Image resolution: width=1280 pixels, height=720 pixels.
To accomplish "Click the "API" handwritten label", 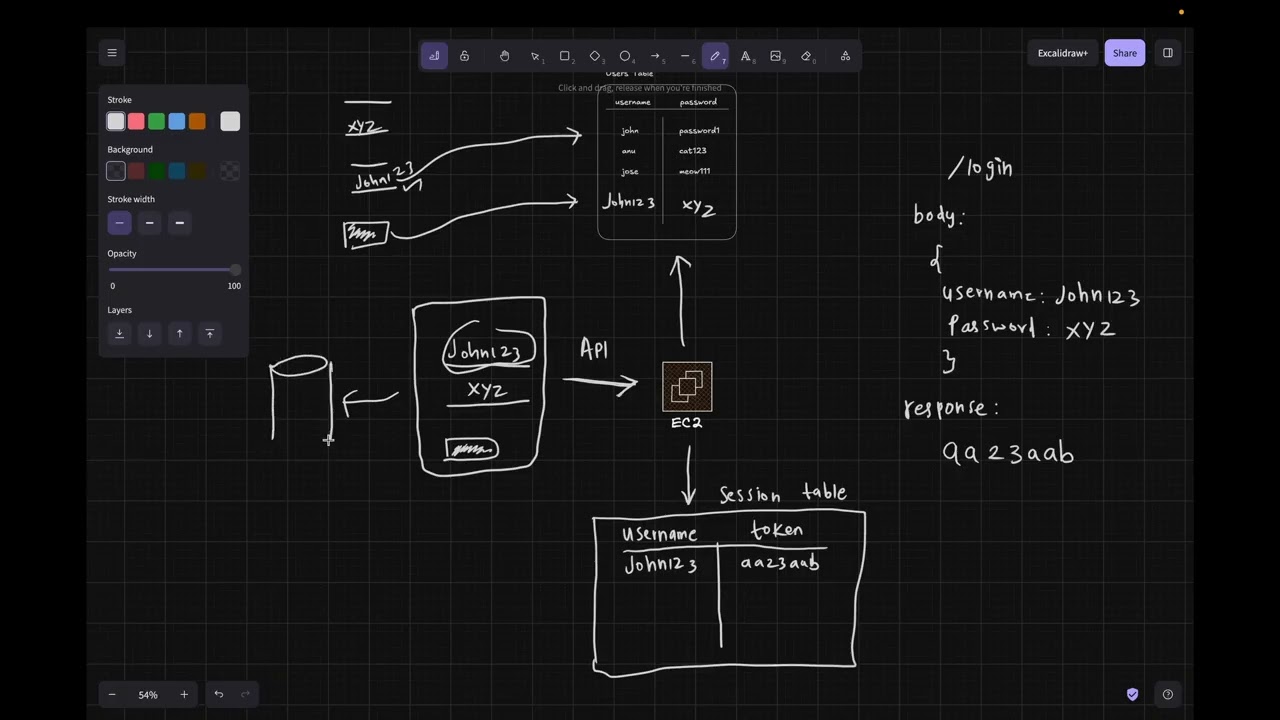I will (x=594, y=349).
